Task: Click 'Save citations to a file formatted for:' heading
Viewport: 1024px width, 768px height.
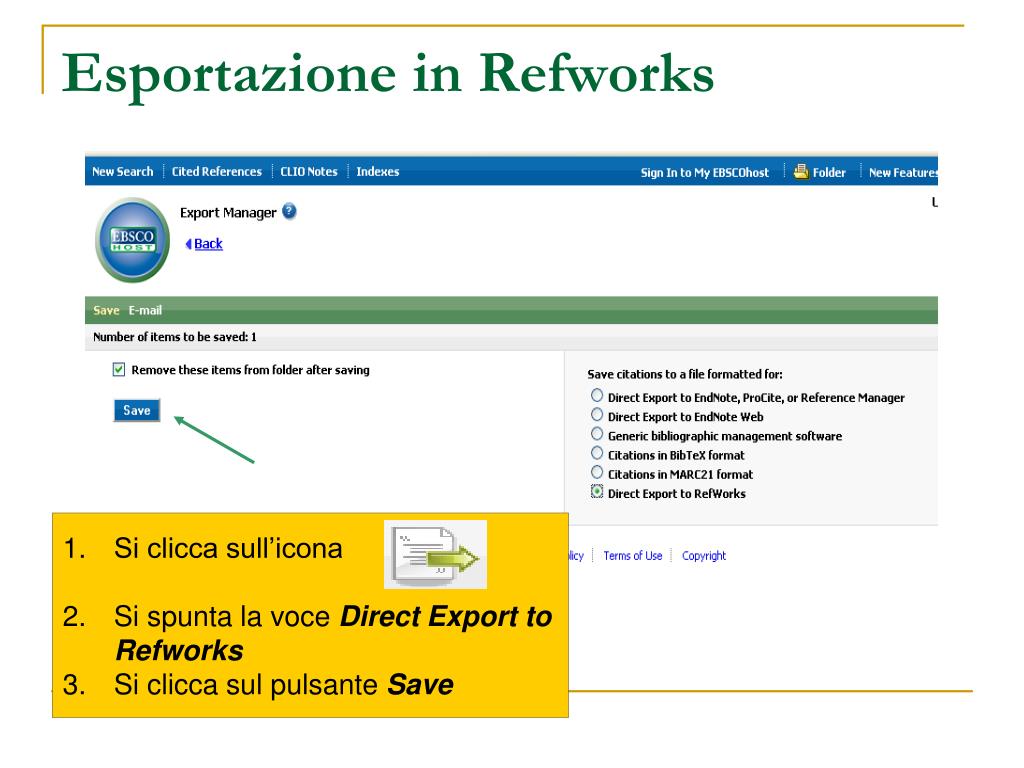Action: pyautogui.click(x=685, y=374)
